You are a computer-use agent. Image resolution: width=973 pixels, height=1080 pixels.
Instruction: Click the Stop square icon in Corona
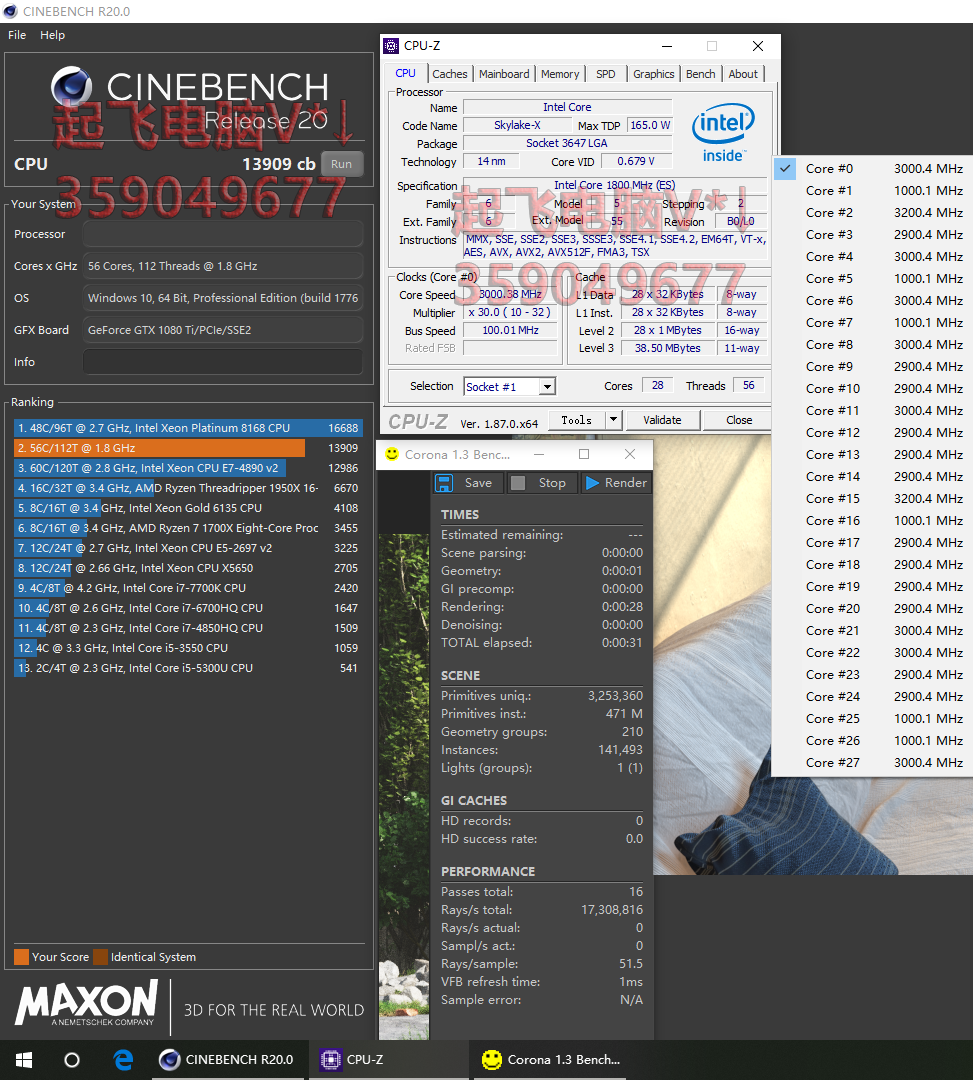pyautogui.click(x=518, y=483)
